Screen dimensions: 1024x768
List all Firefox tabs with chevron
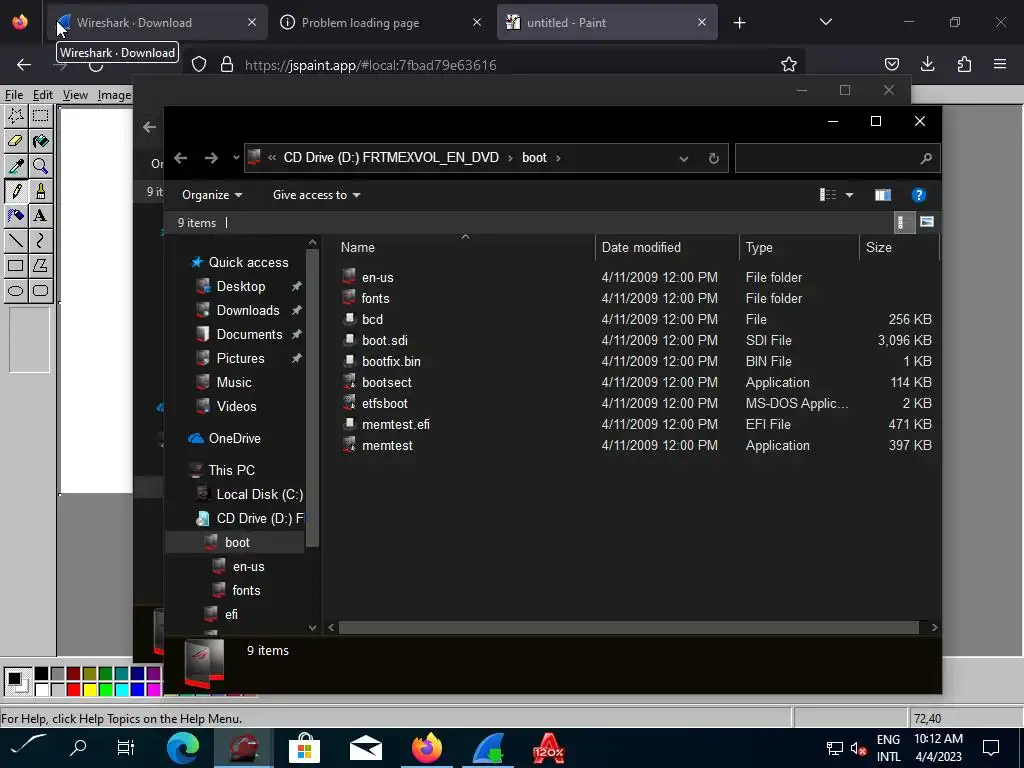pyautogui.click(x=825, y=22)
